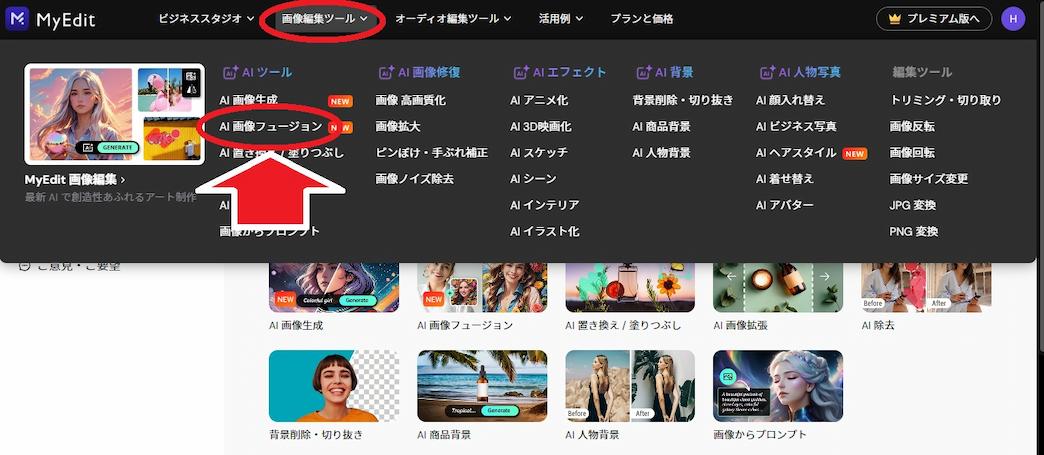Click the プレミアム版へ upgrade button

click(934, 19)
